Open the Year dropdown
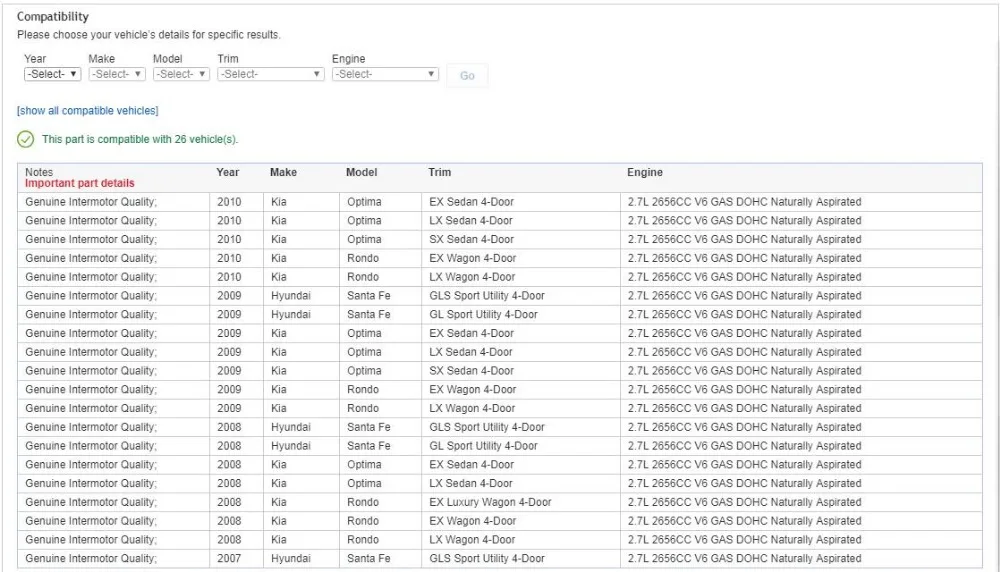The height and width of the screenshot is (572, 1000). click(52, 74)
